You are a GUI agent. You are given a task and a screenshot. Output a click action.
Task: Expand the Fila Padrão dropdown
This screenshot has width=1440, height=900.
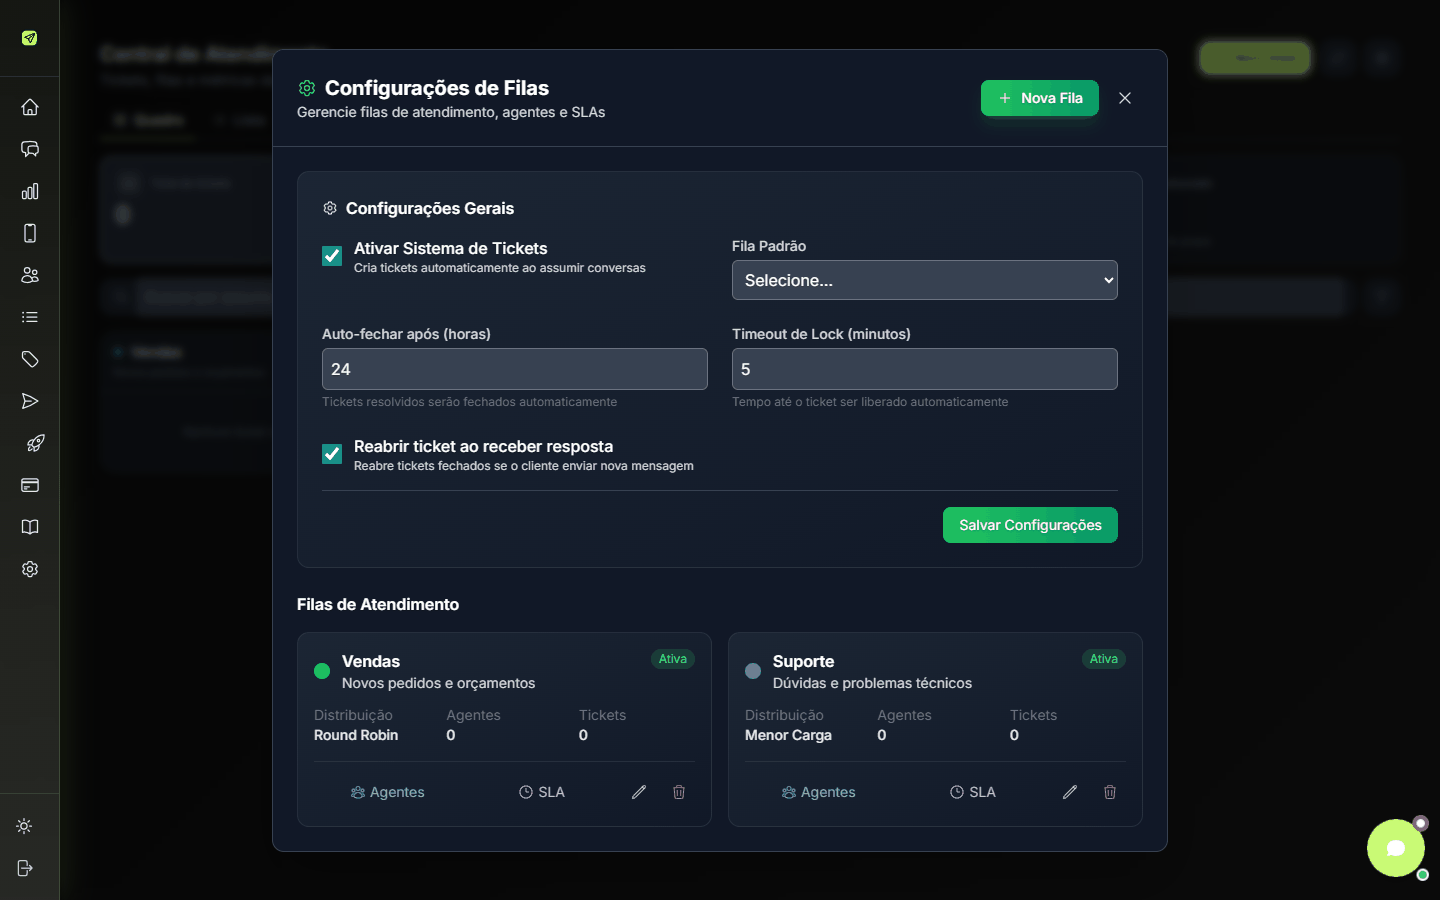pos(925,280)
